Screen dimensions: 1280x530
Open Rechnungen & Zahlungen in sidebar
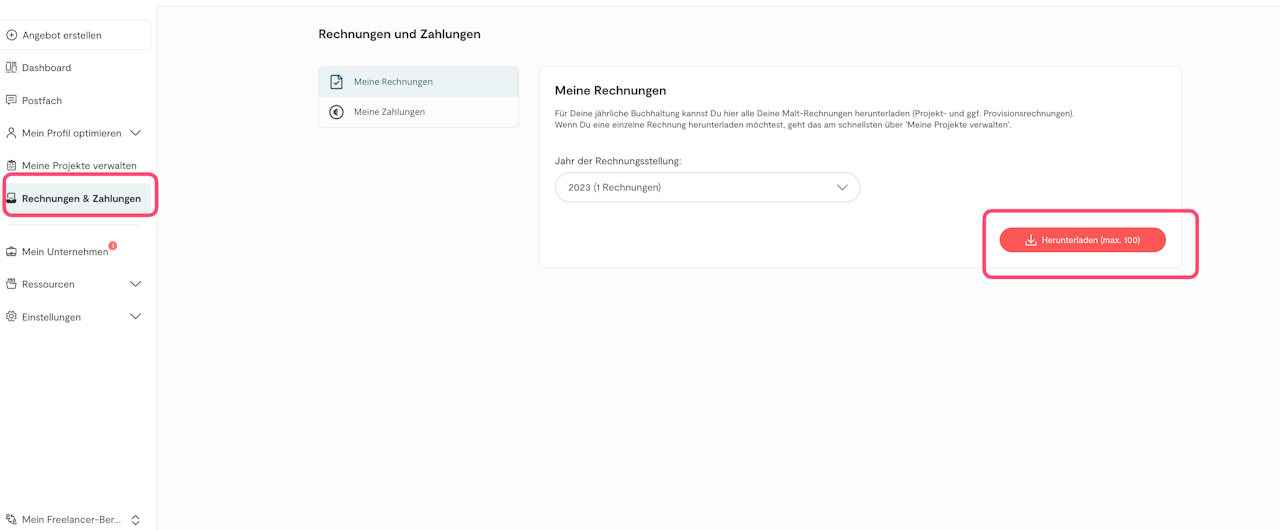click(80, 199)
